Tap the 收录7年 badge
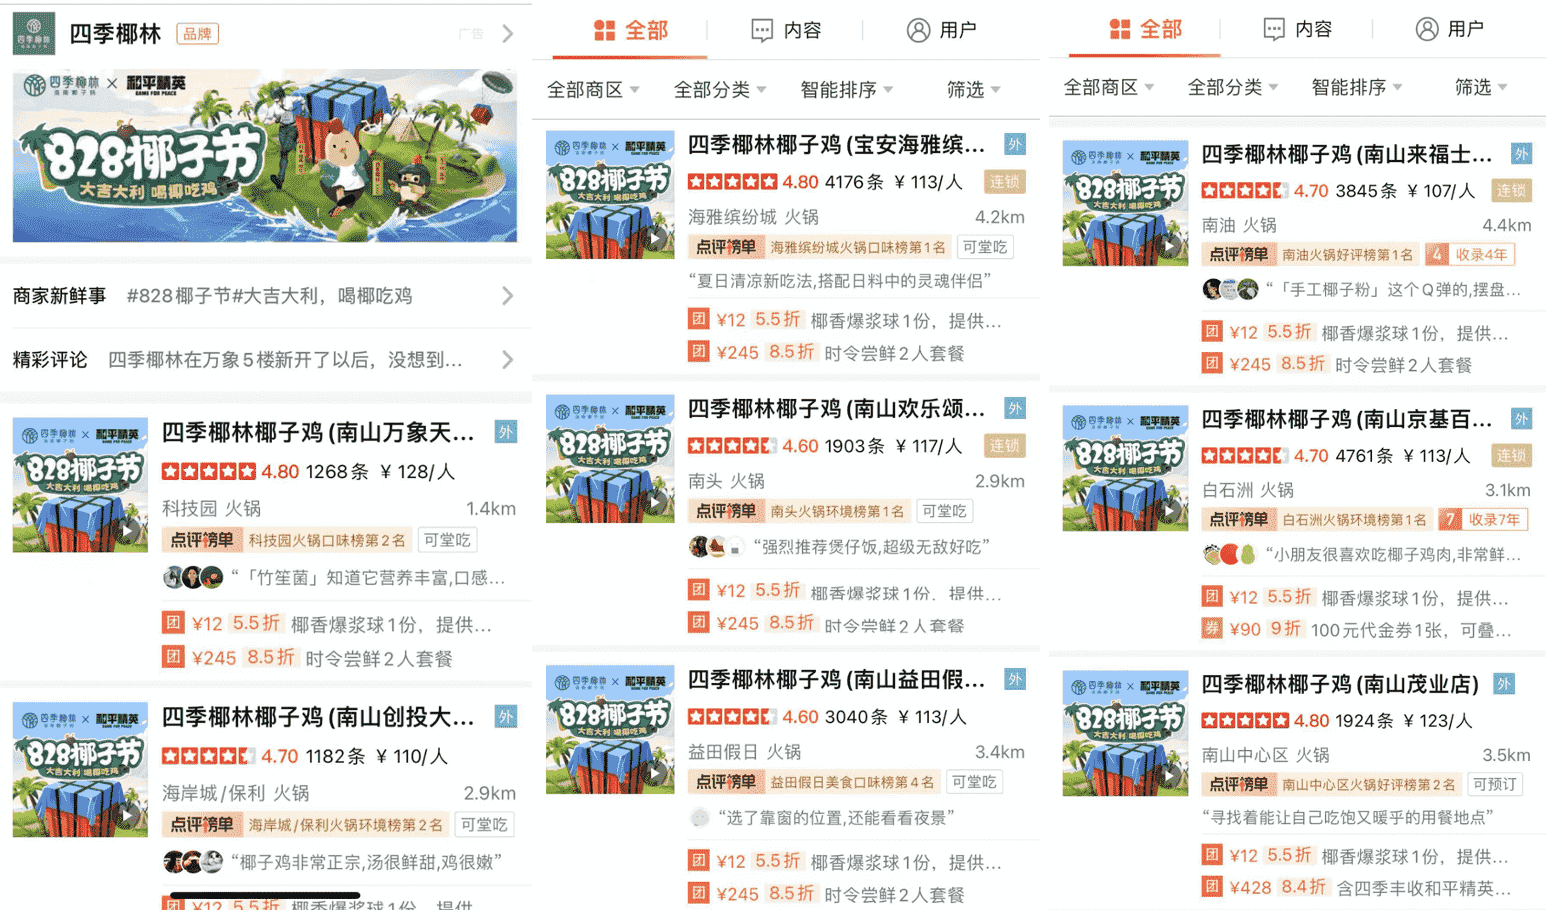The height and width of the screenshot is (920, 1562). (1484, 520)
